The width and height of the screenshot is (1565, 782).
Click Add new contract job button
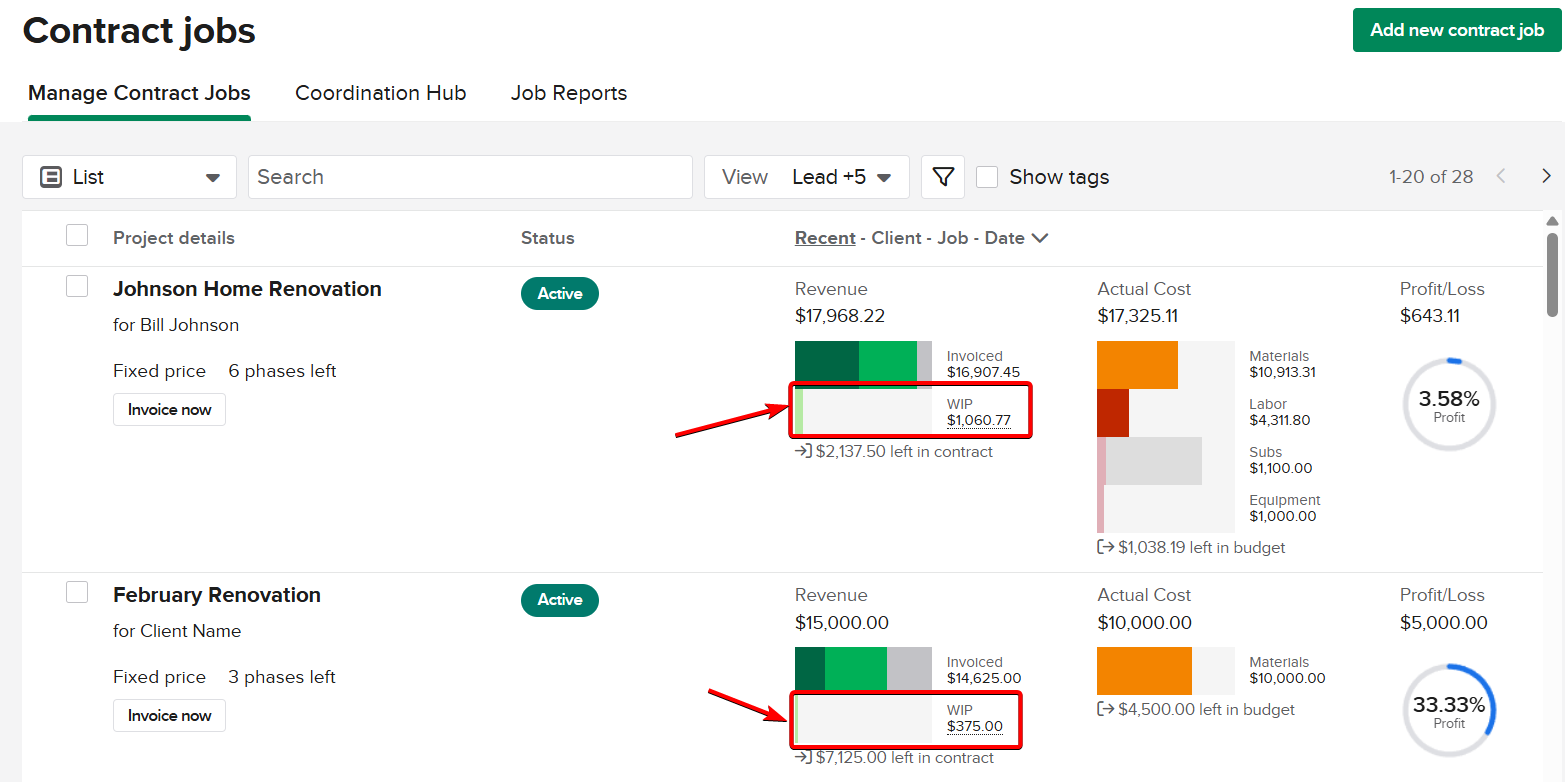tap(1456, 30)
